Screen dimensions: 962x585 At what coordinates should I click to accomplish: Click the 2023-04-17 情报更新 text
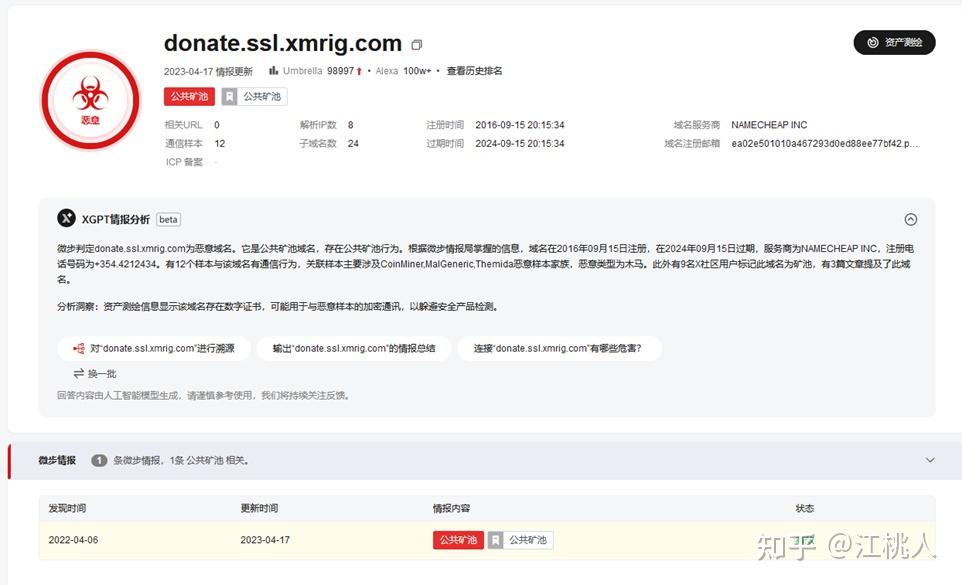(x=208, y=71)
